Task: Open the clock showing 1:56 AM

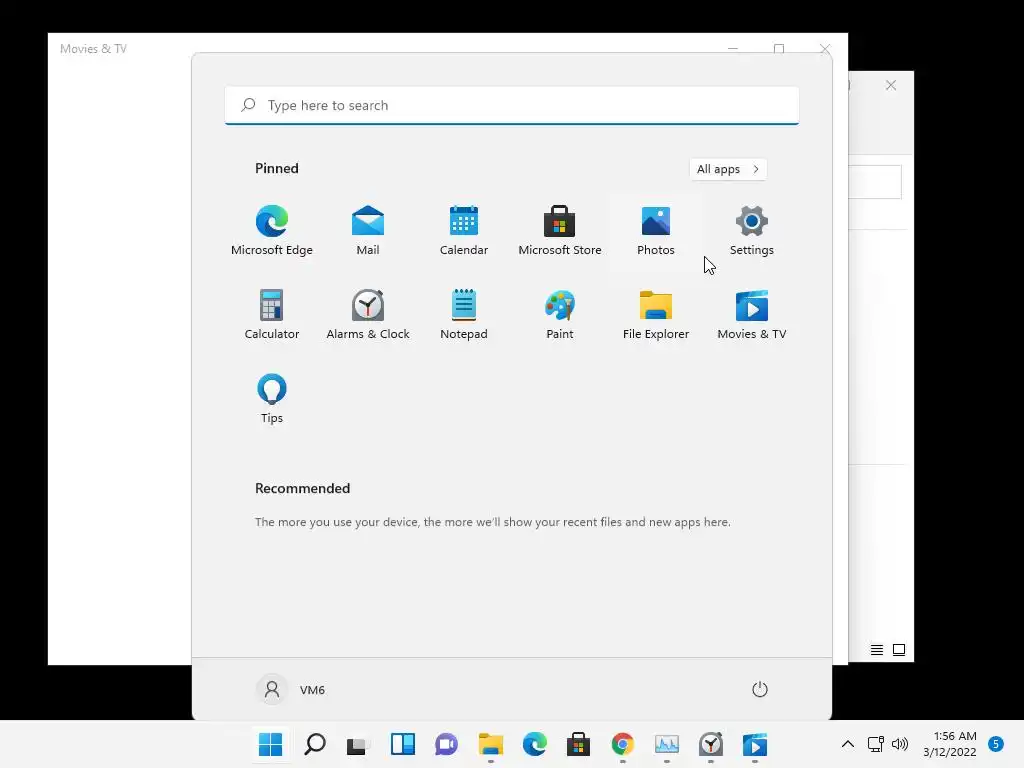Action: [950, 744]
